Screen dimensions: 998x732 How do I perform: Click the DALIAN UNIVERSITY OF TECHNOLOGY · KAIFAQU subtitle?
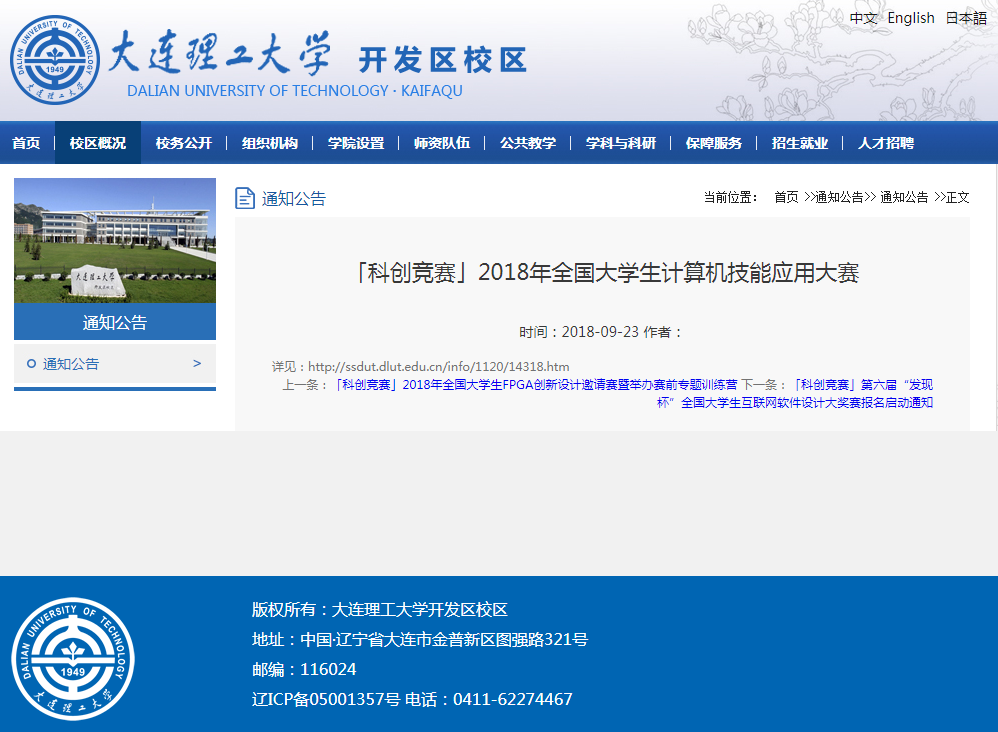(295, 91)
